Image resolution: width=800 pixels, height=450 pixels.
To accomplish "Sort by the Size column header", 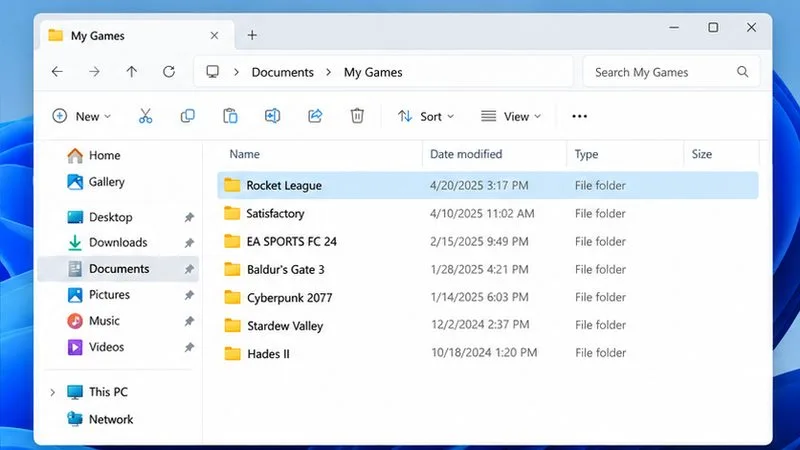I will (x=702, y=154).
